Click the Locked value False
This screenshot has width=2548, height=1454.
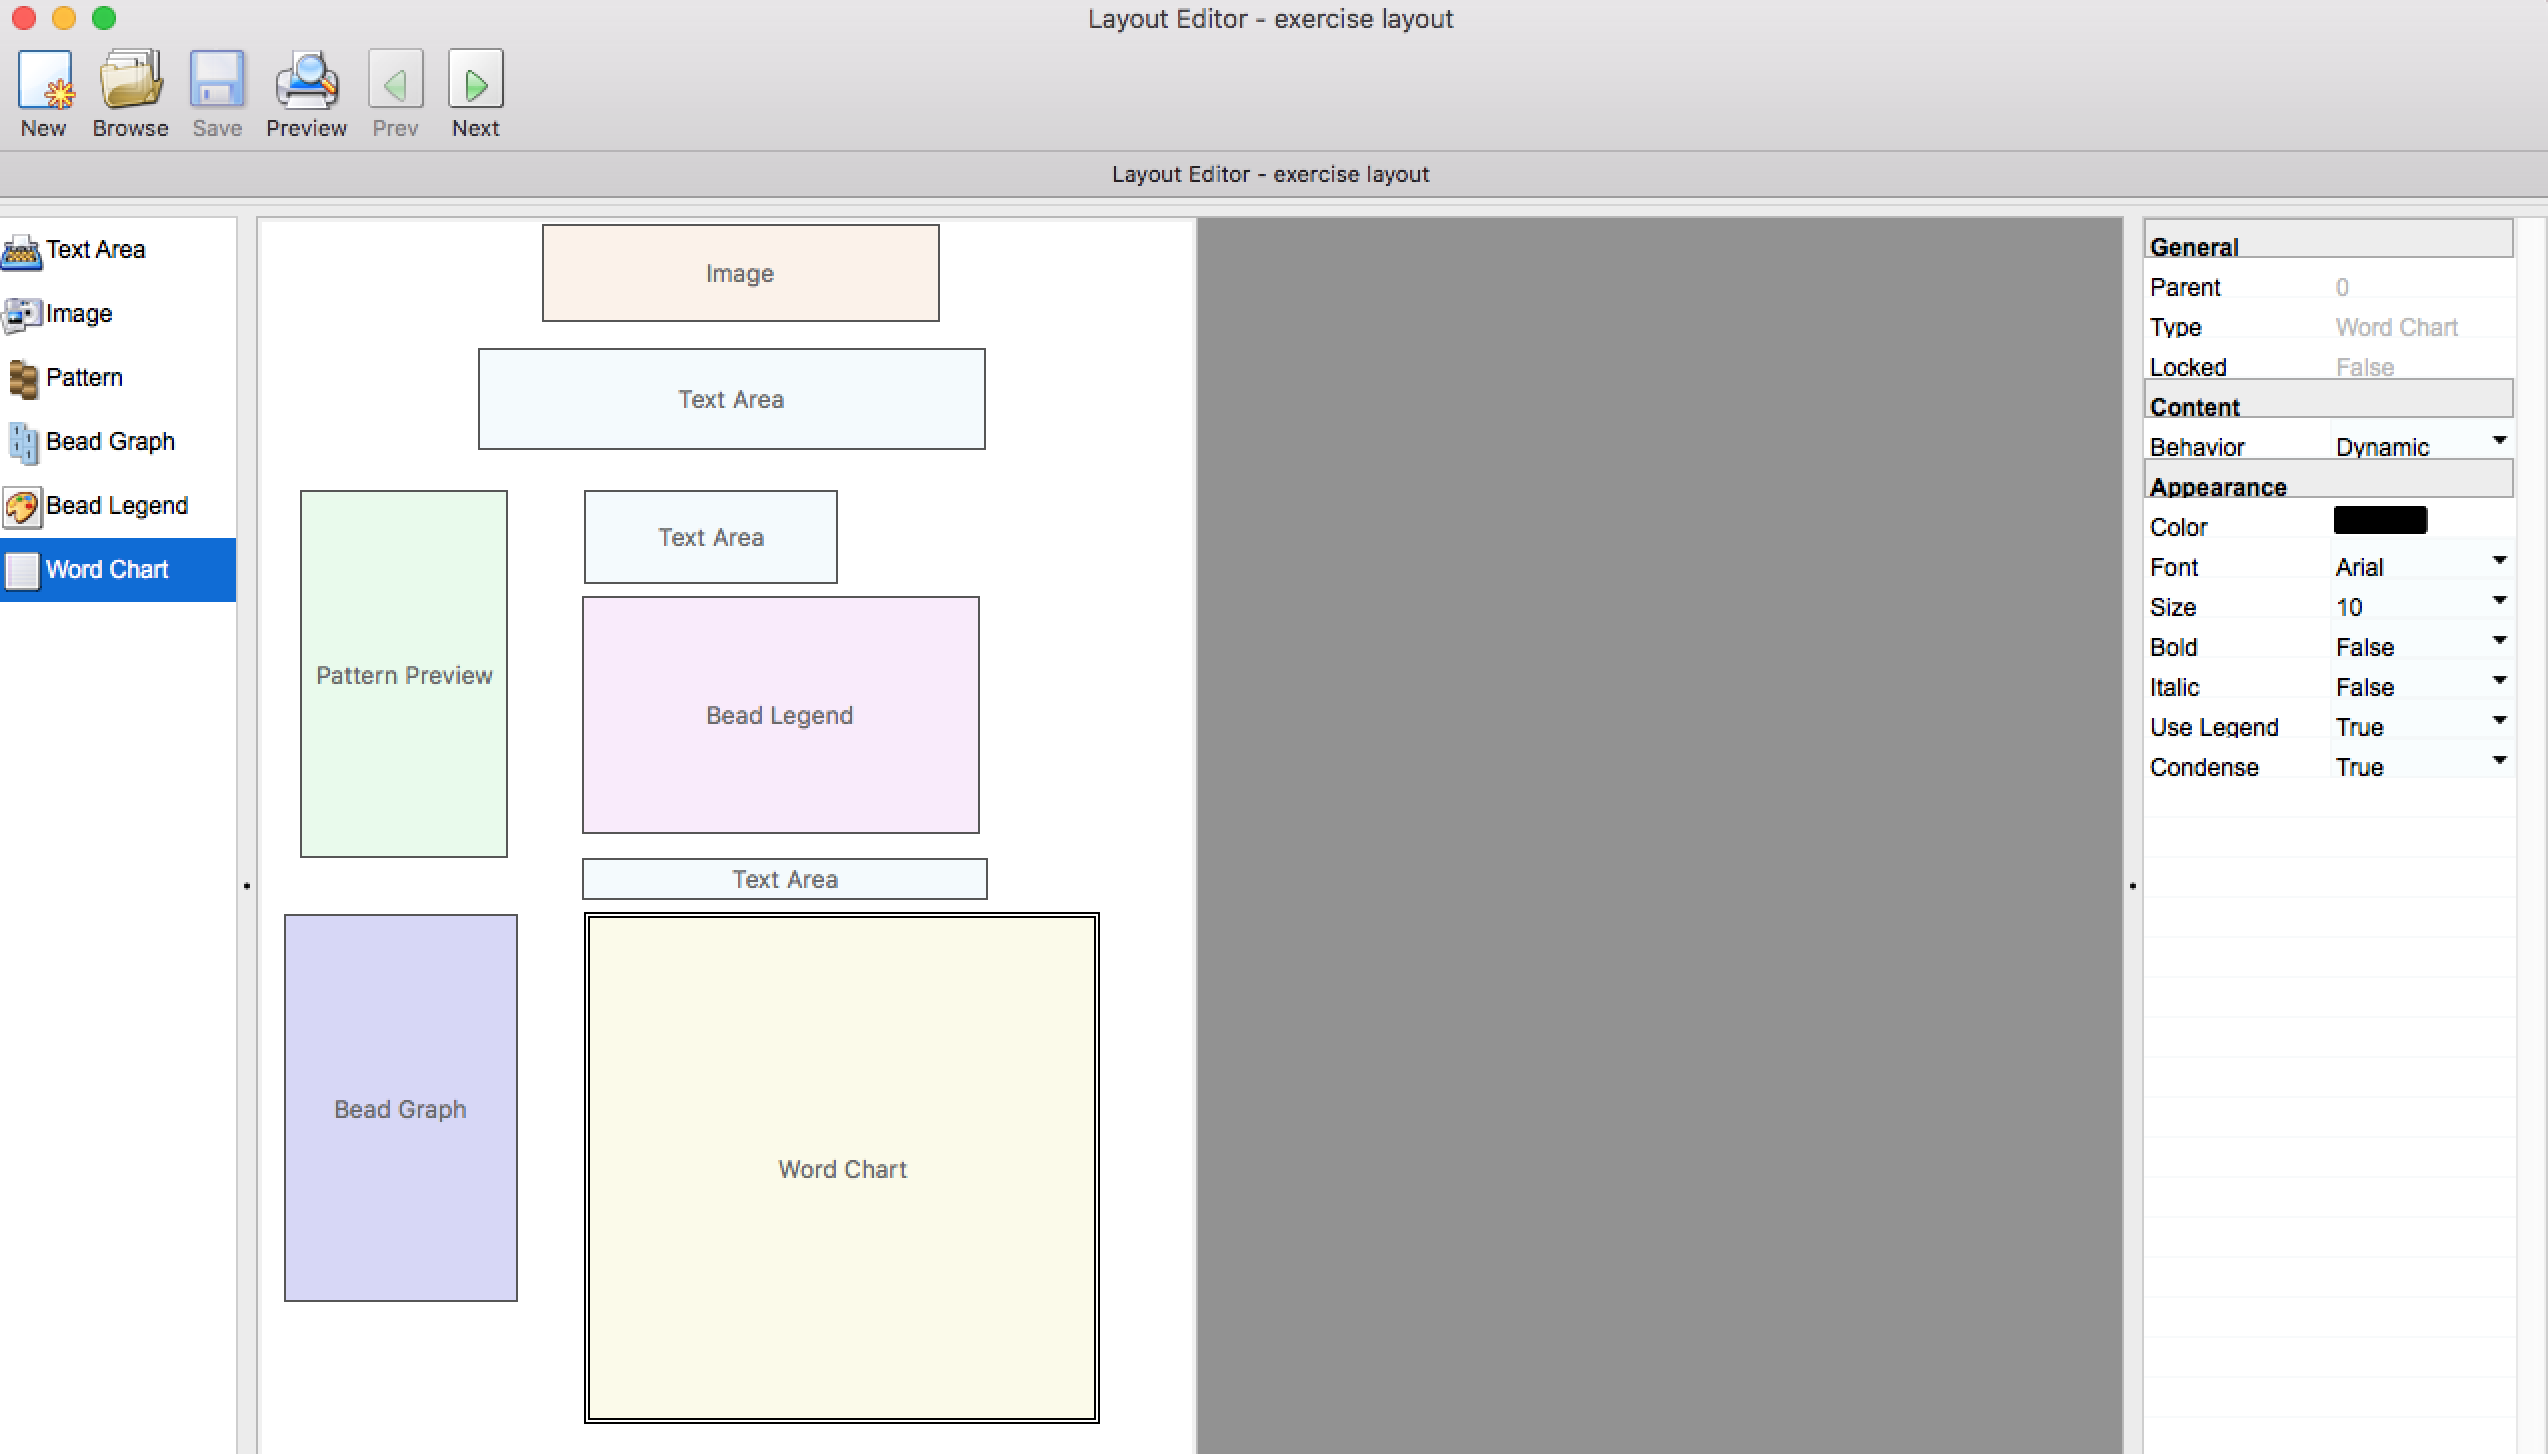(2365, 367)
